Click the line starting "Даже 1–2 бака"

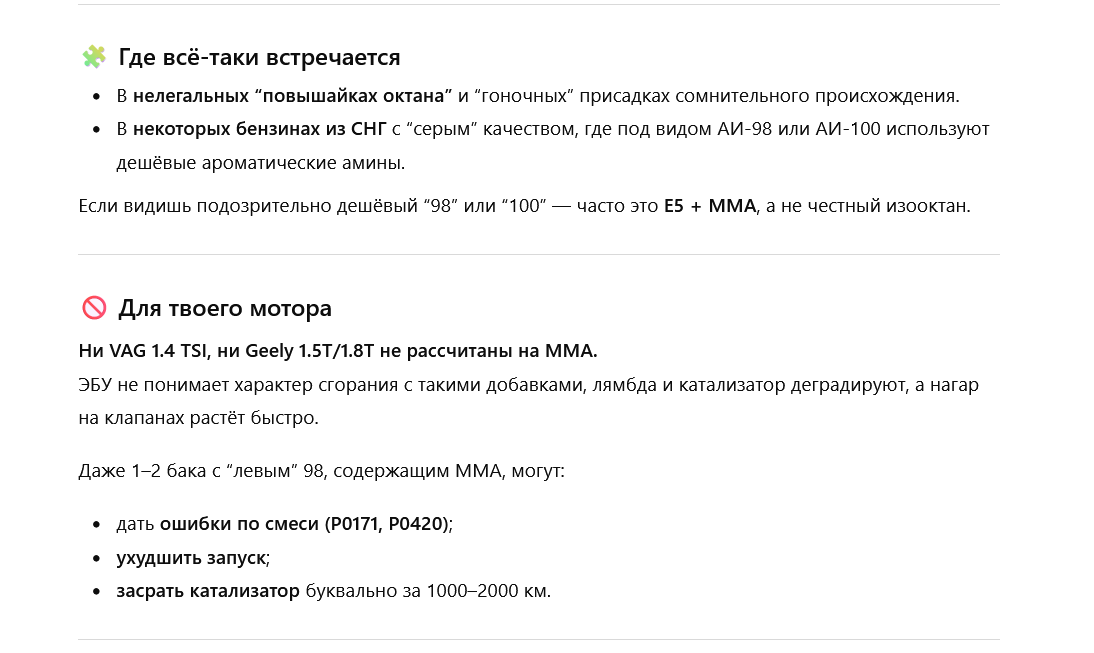tap(321, 469)
